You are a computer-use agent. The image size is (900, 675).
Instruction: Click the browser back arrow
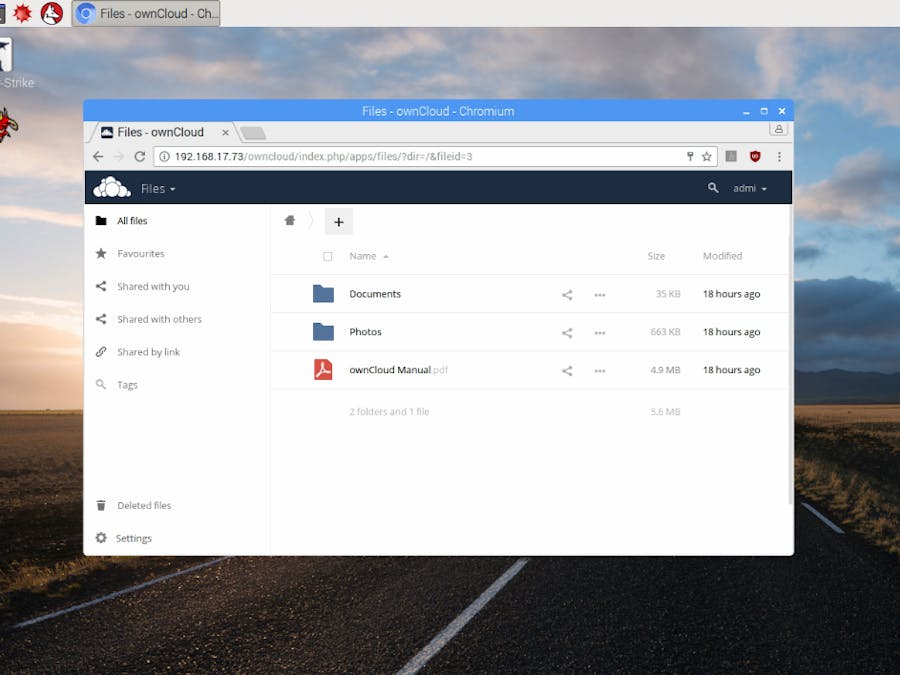point(98,156)
